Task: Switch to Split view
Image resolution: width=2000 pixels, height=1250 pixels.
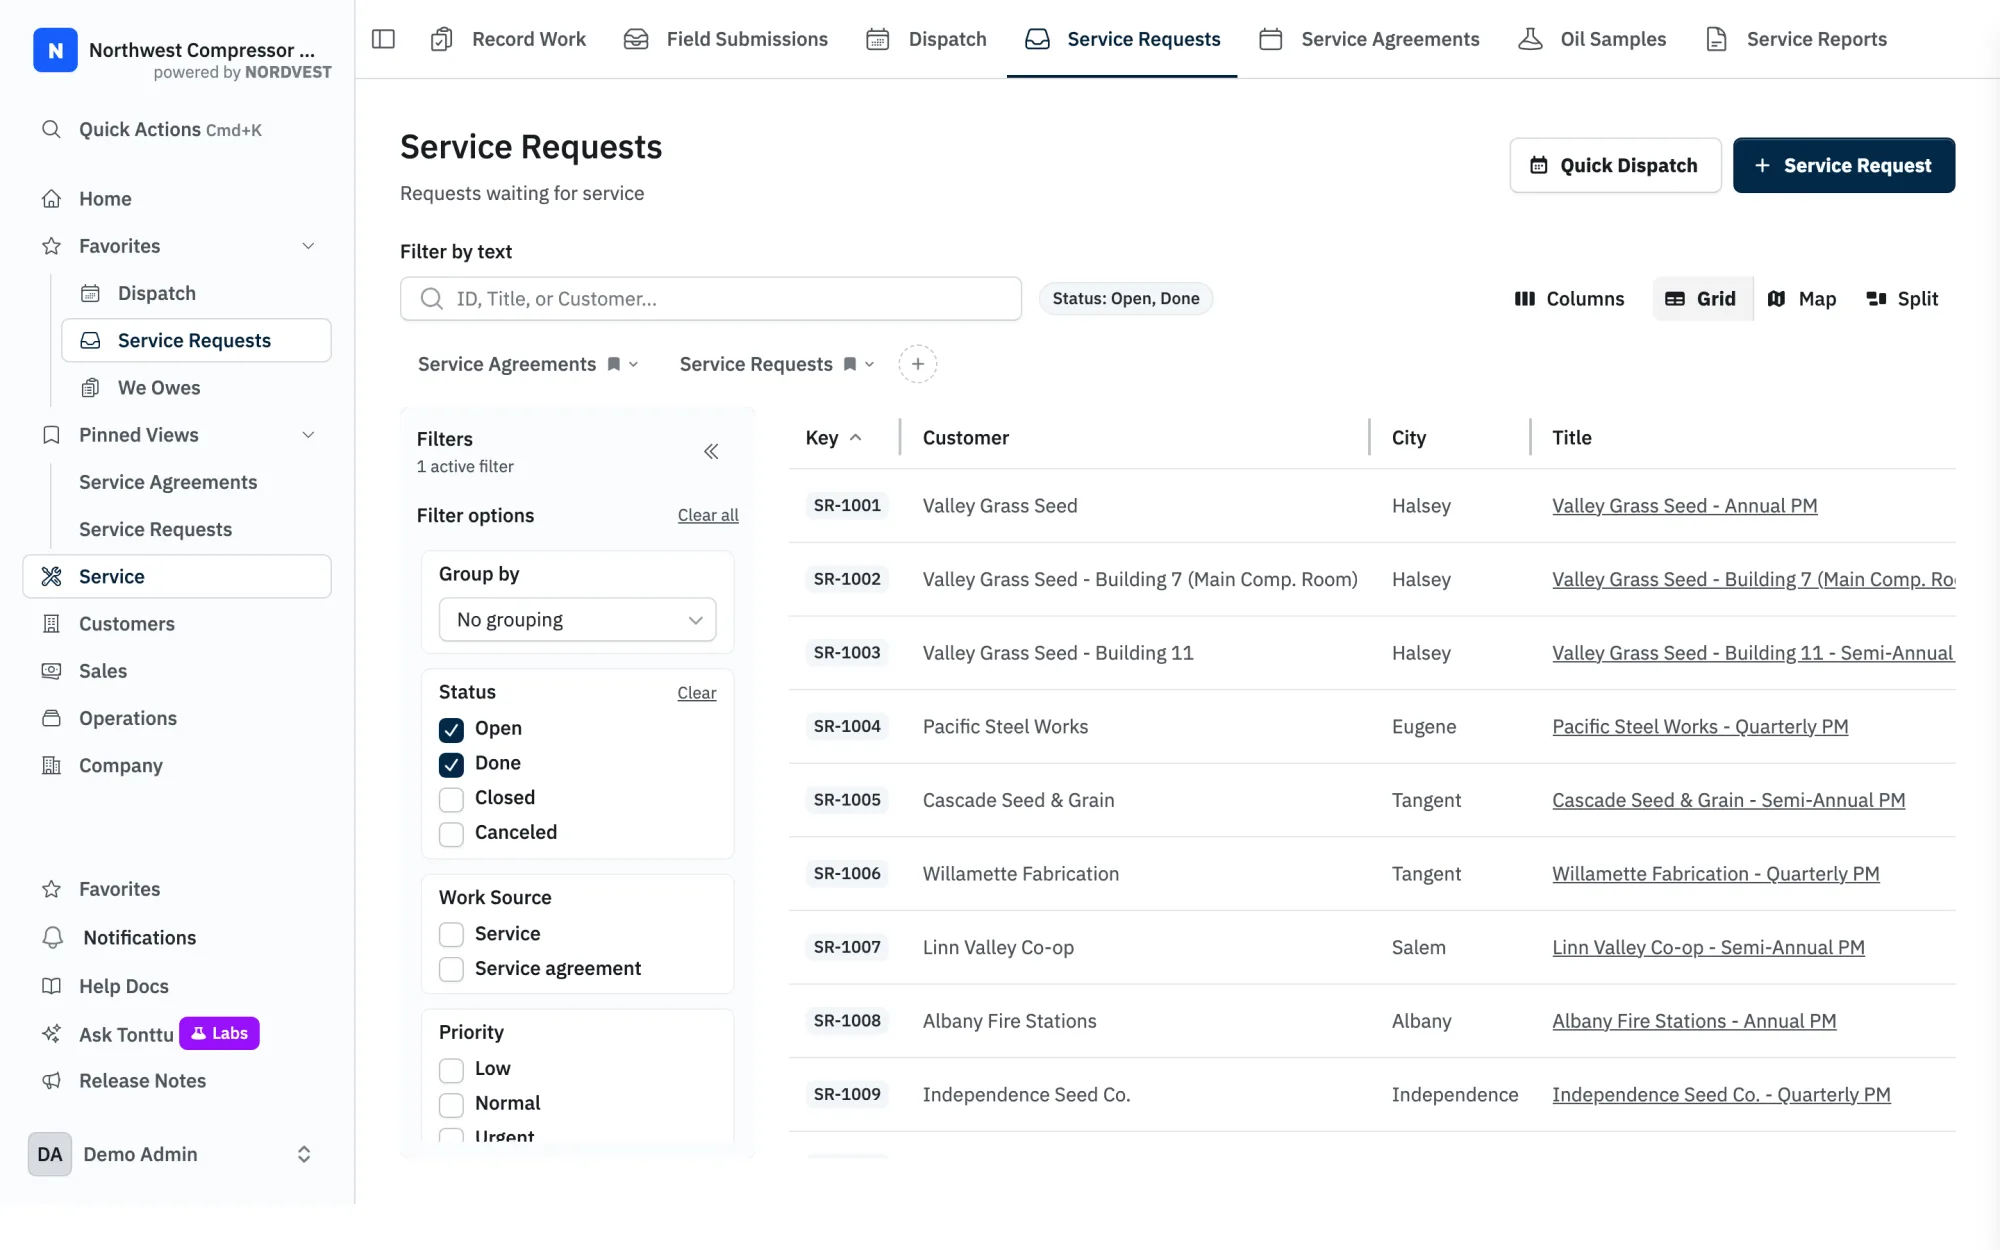Action: coord(1903,299)
